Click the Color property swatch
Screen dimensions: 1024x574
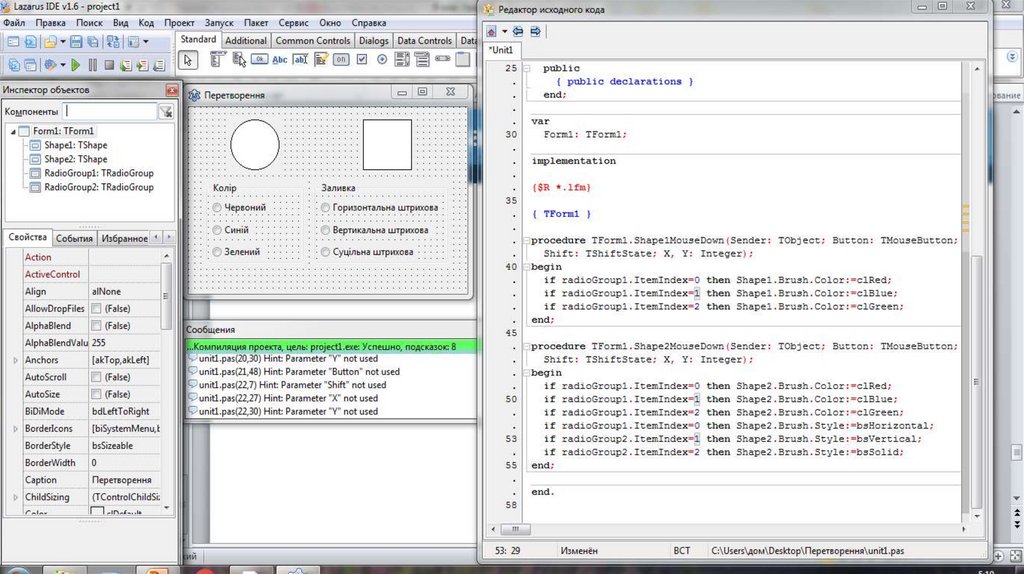coord(97,513)
